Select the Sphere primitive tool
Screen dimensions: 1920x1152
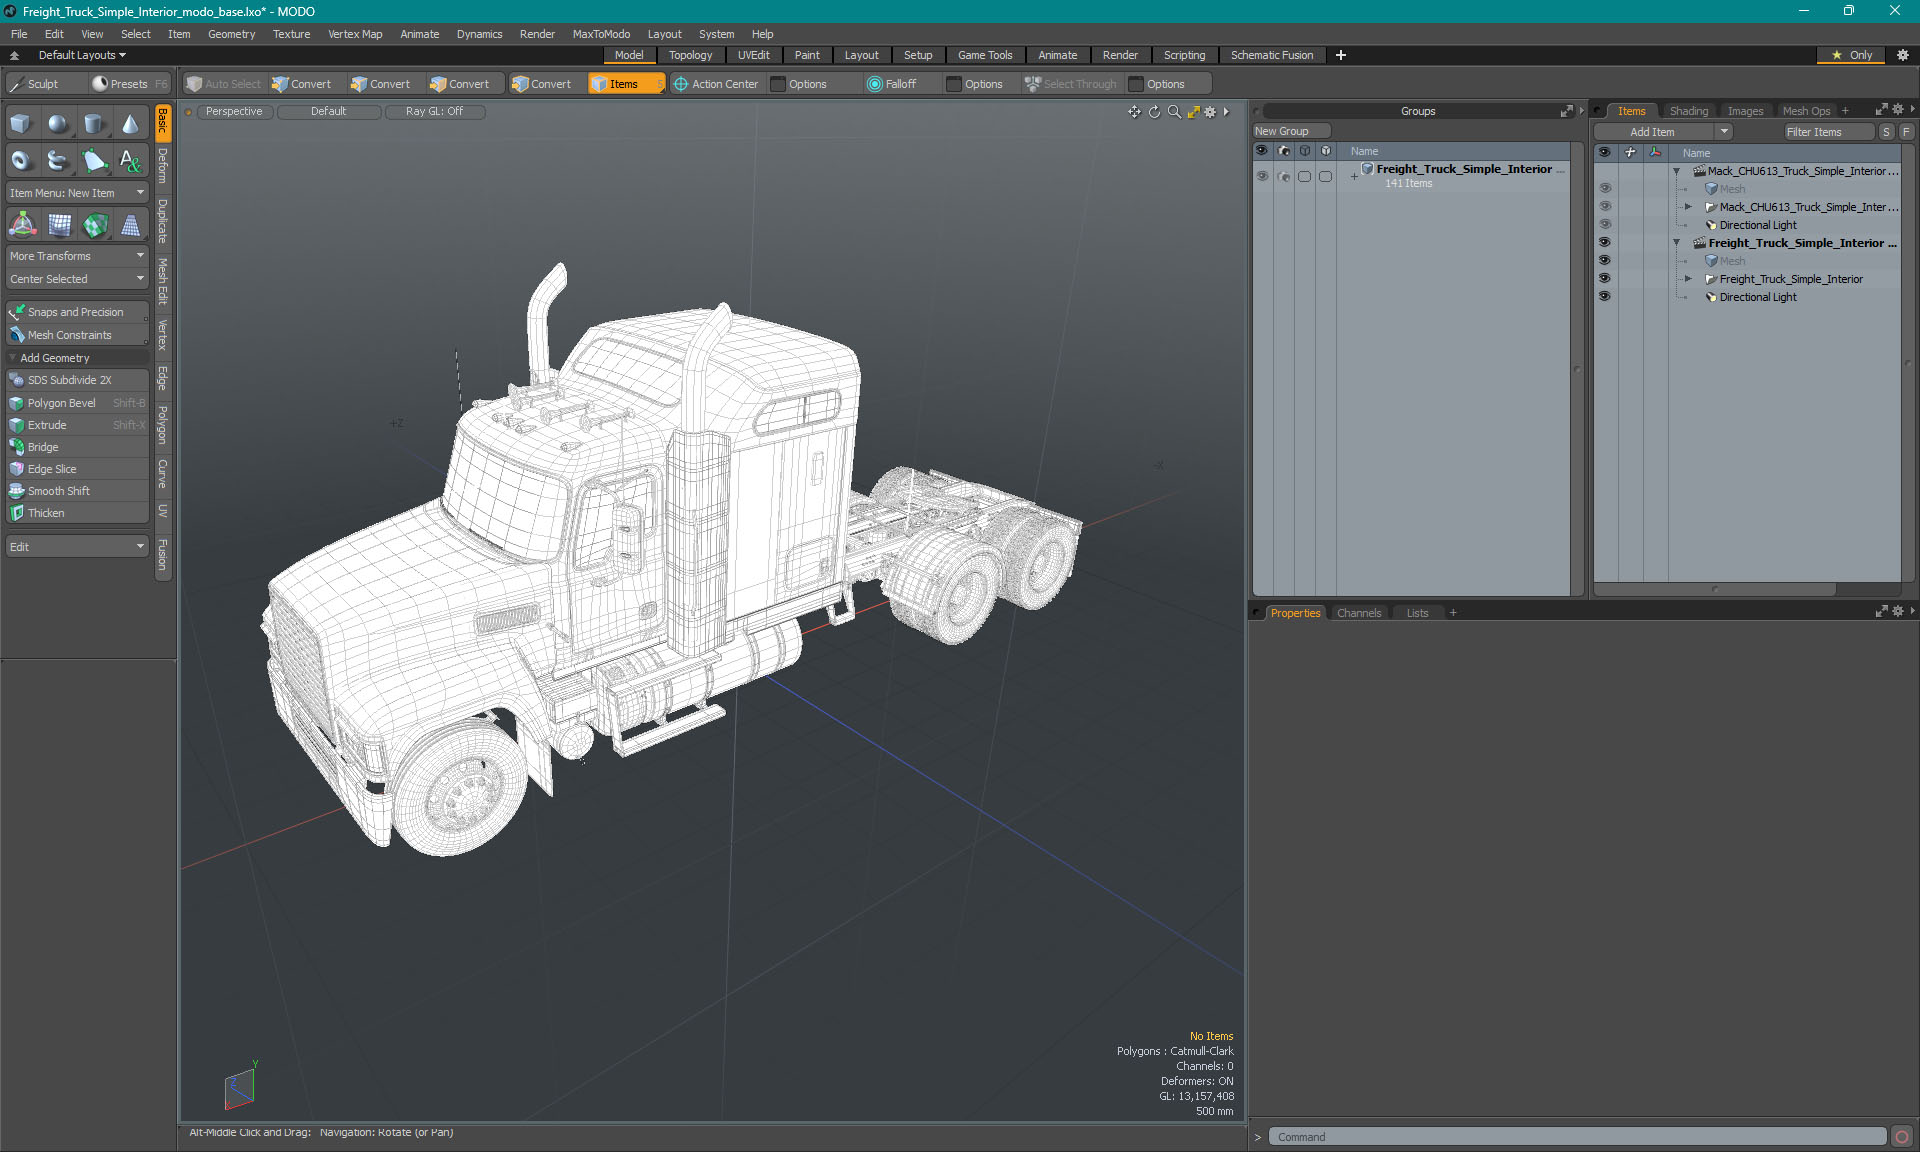58,124
